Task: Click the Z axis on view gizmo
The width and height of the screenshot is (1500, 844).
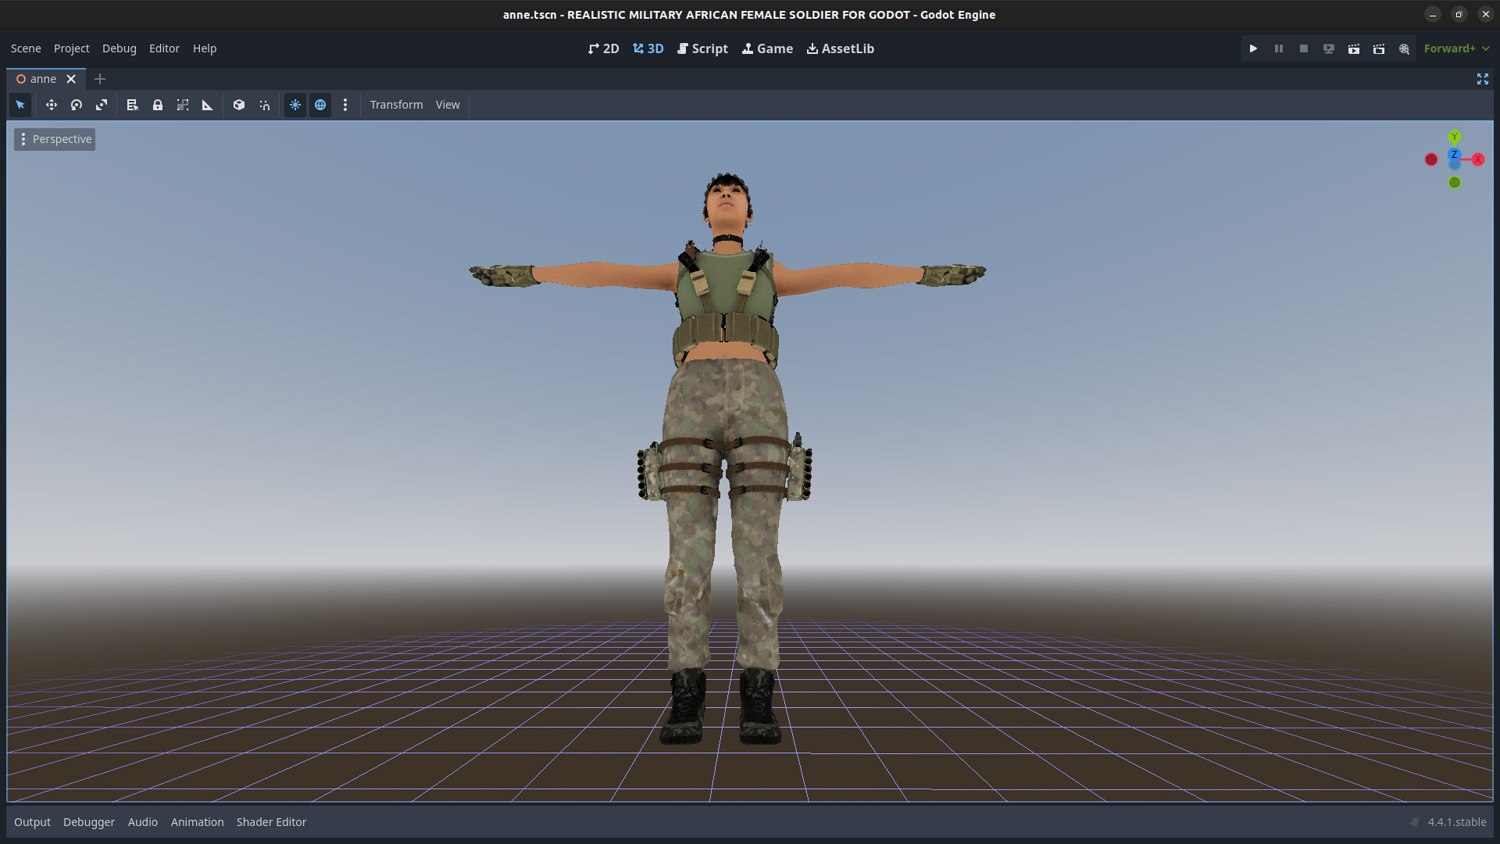Action: 1454,155
